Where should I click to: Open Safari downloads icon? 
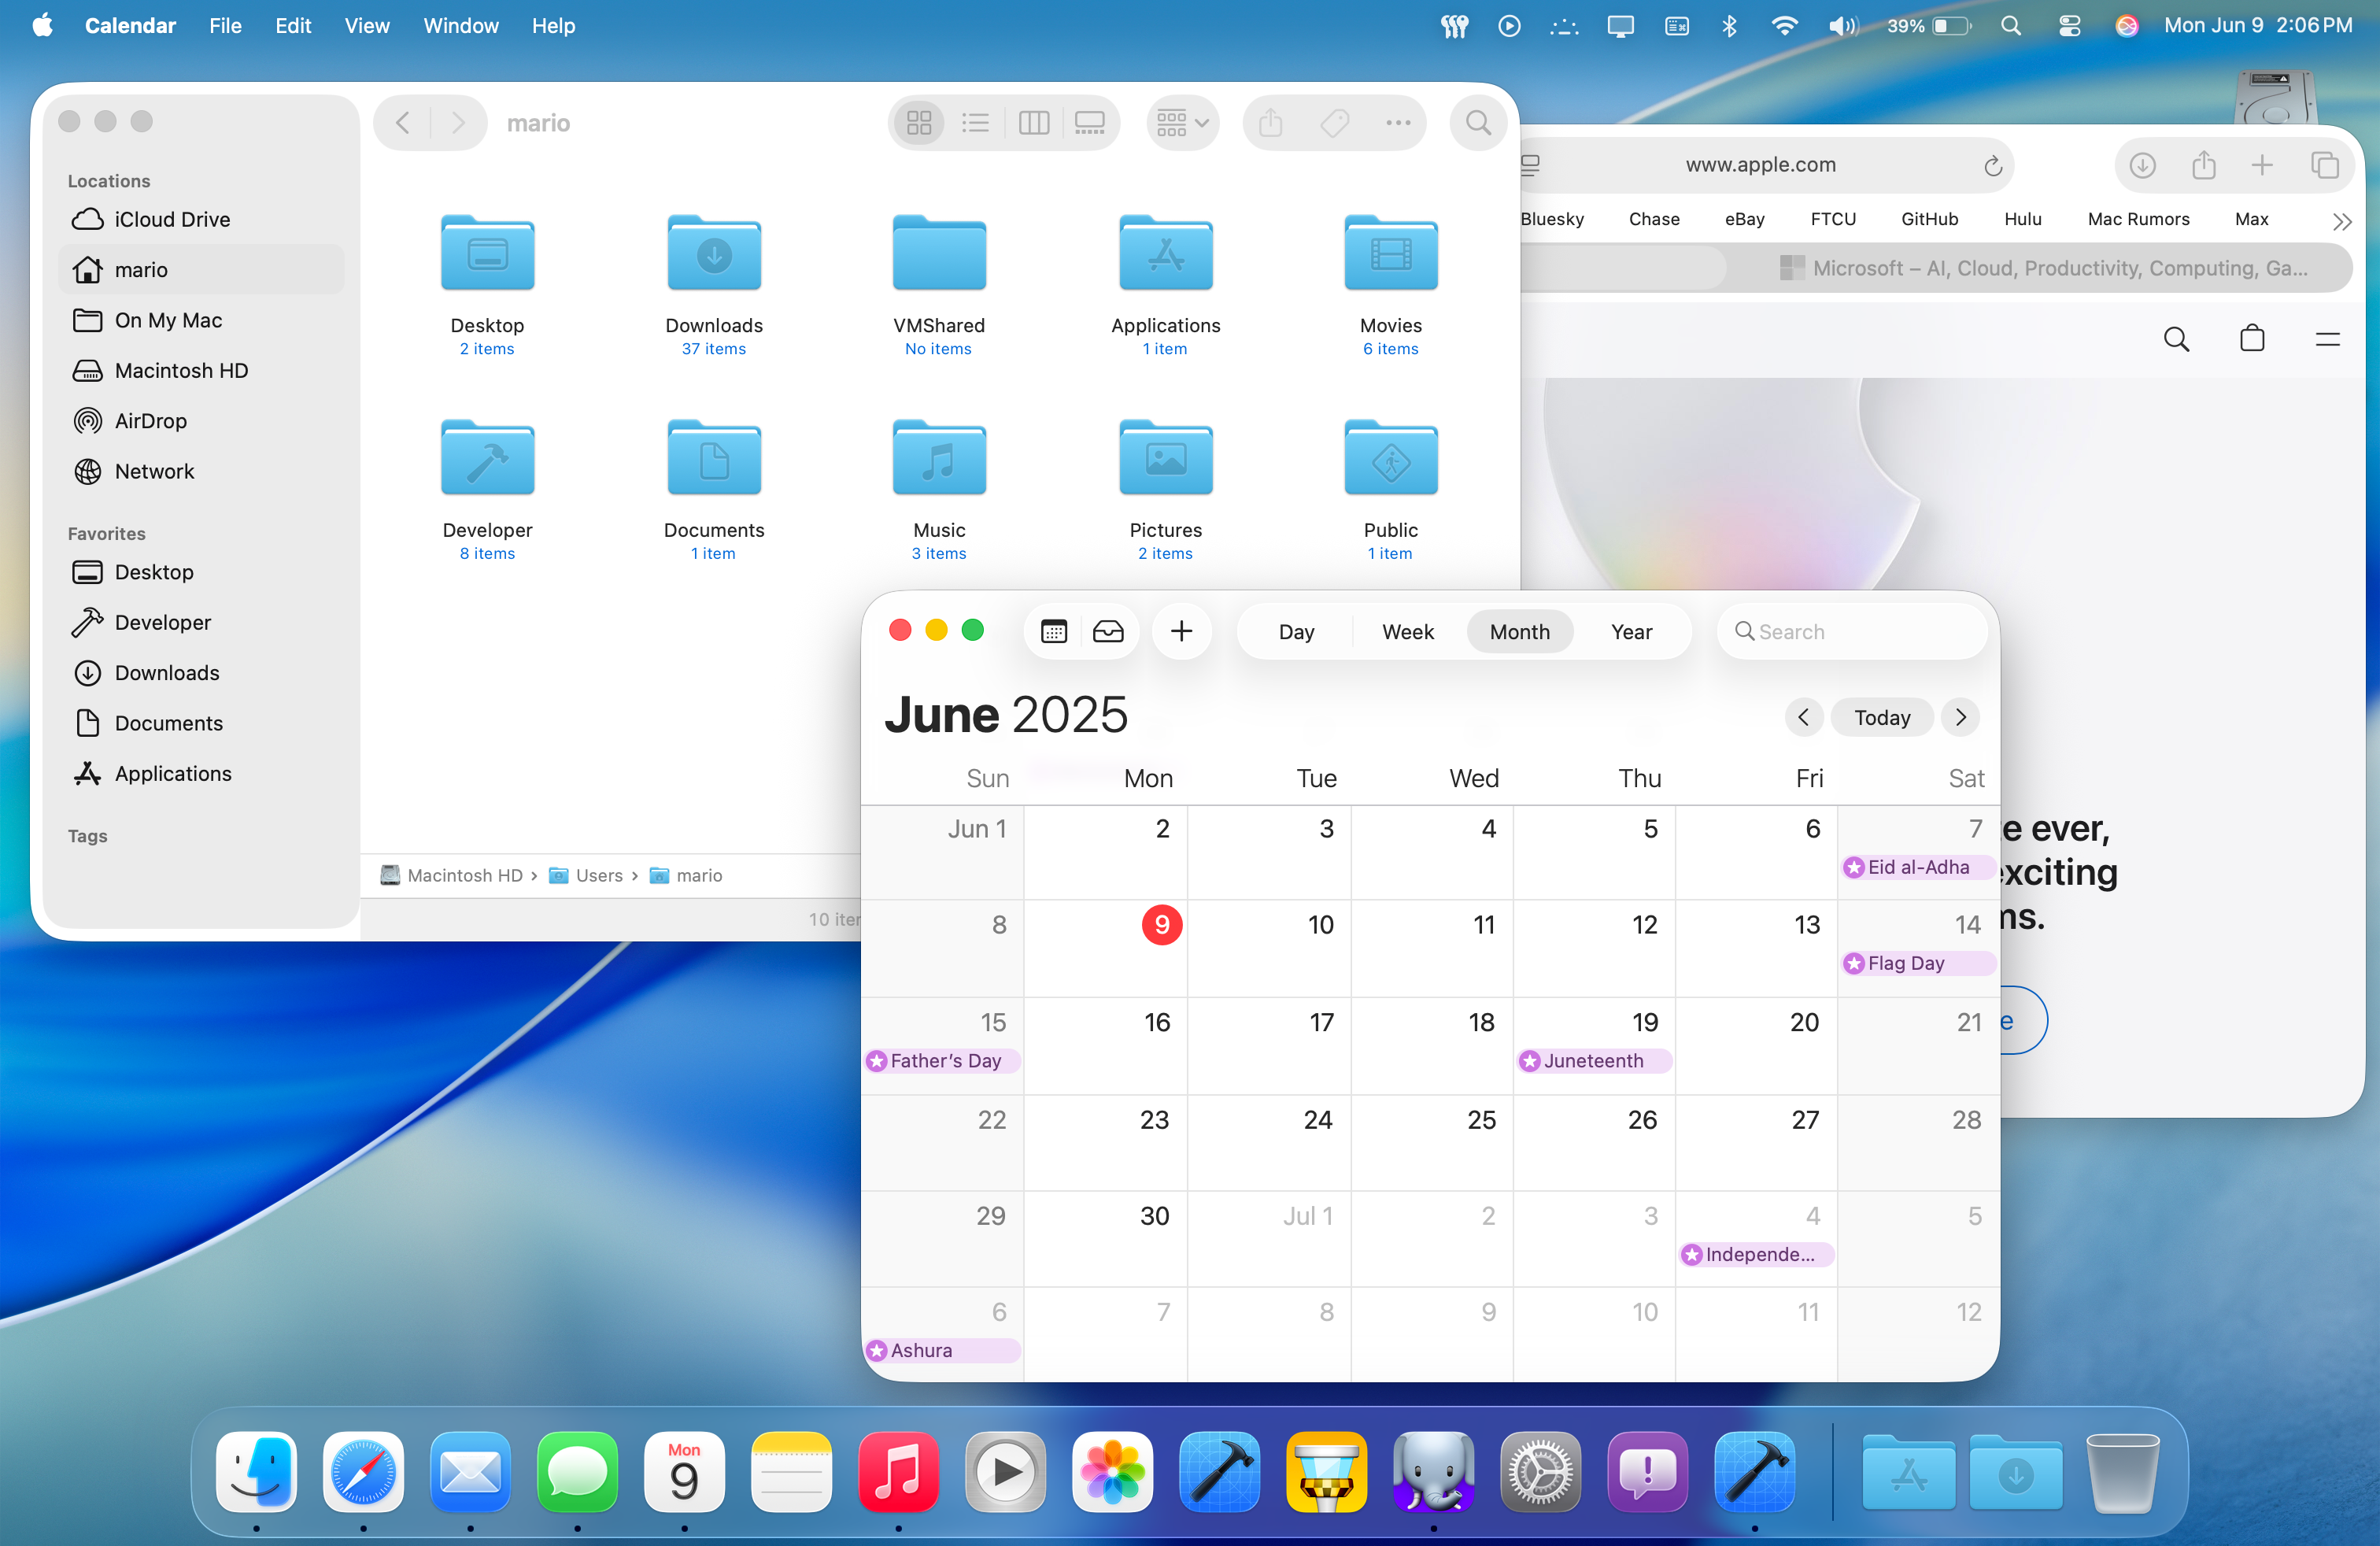[2141, 165]
